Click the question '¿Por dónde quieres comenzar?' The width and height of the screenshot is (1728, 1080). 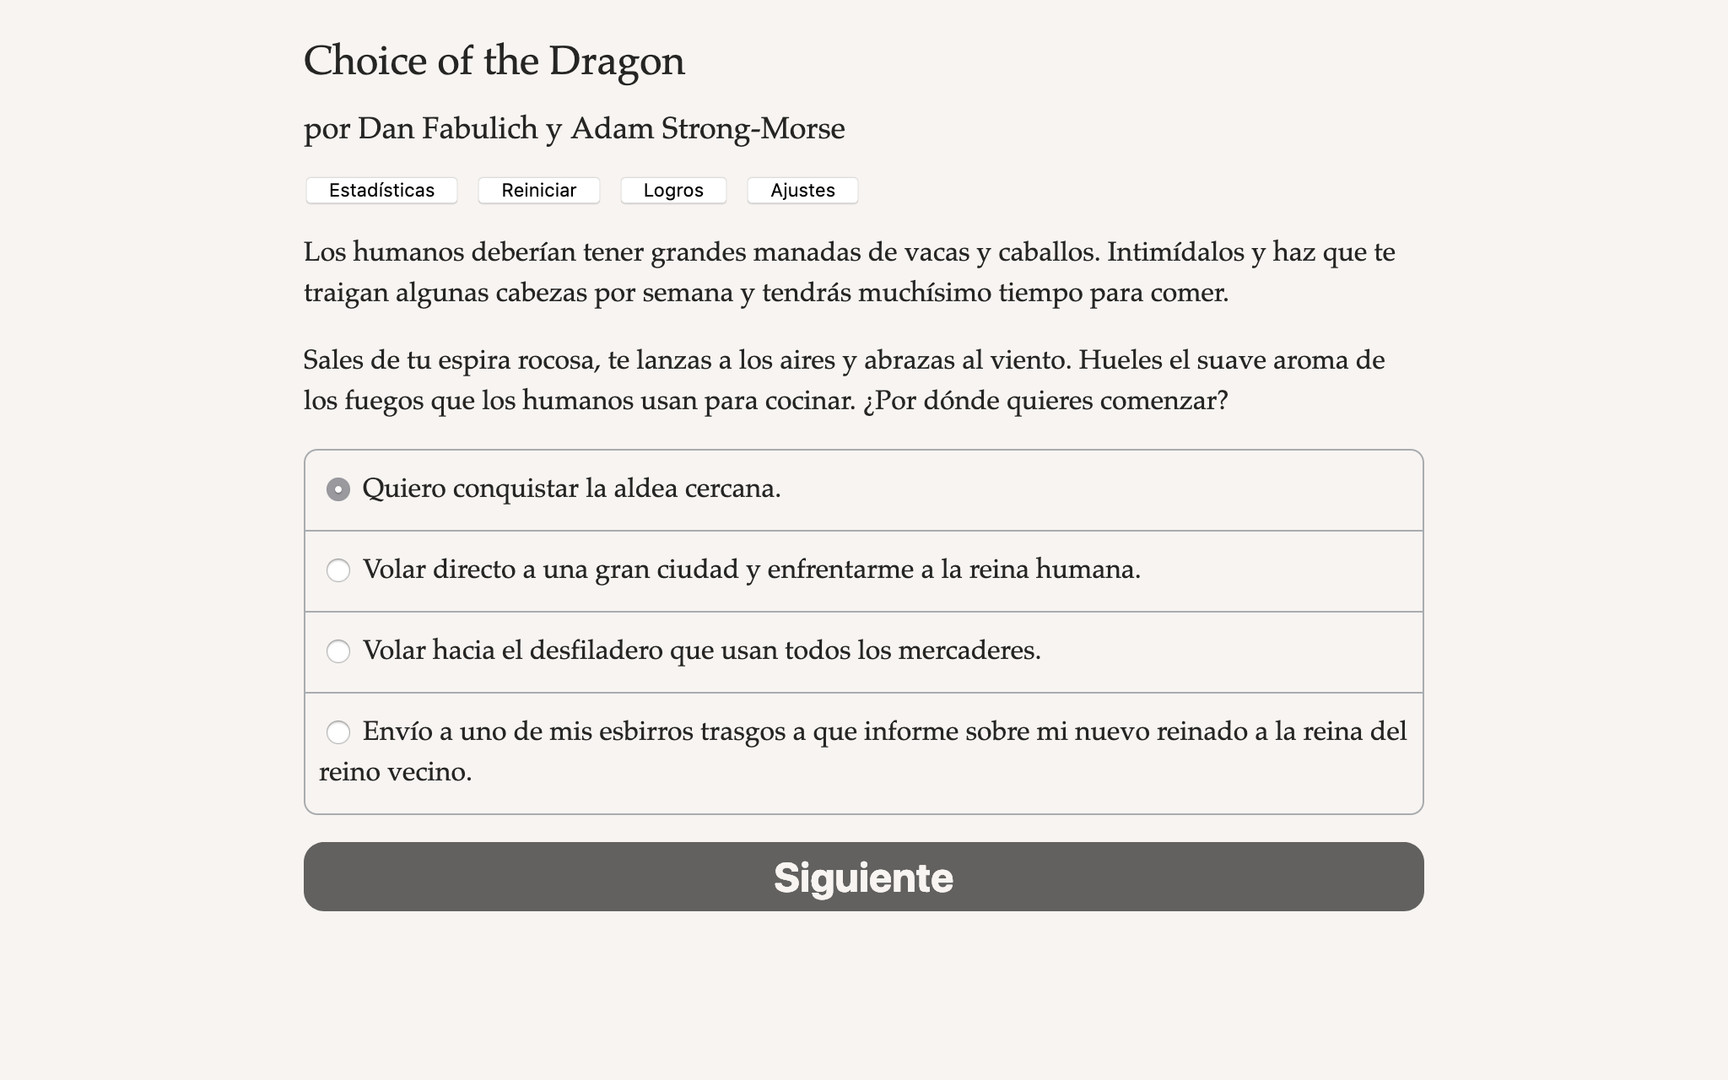1045,401
